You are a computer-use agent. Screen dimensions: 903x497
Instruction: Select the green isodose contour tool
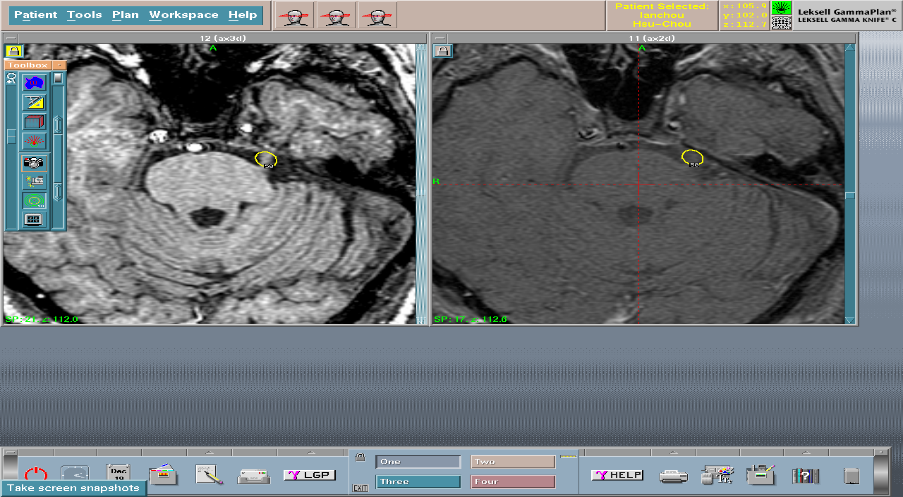[x=34, y=200]
